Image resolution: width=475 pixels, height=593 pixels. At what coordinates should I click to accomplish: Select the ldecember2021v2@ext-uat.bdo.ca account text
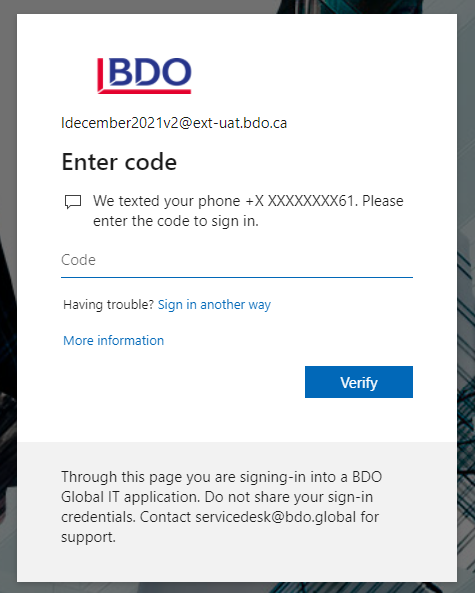pyautogui.click(x=174, y=123)
